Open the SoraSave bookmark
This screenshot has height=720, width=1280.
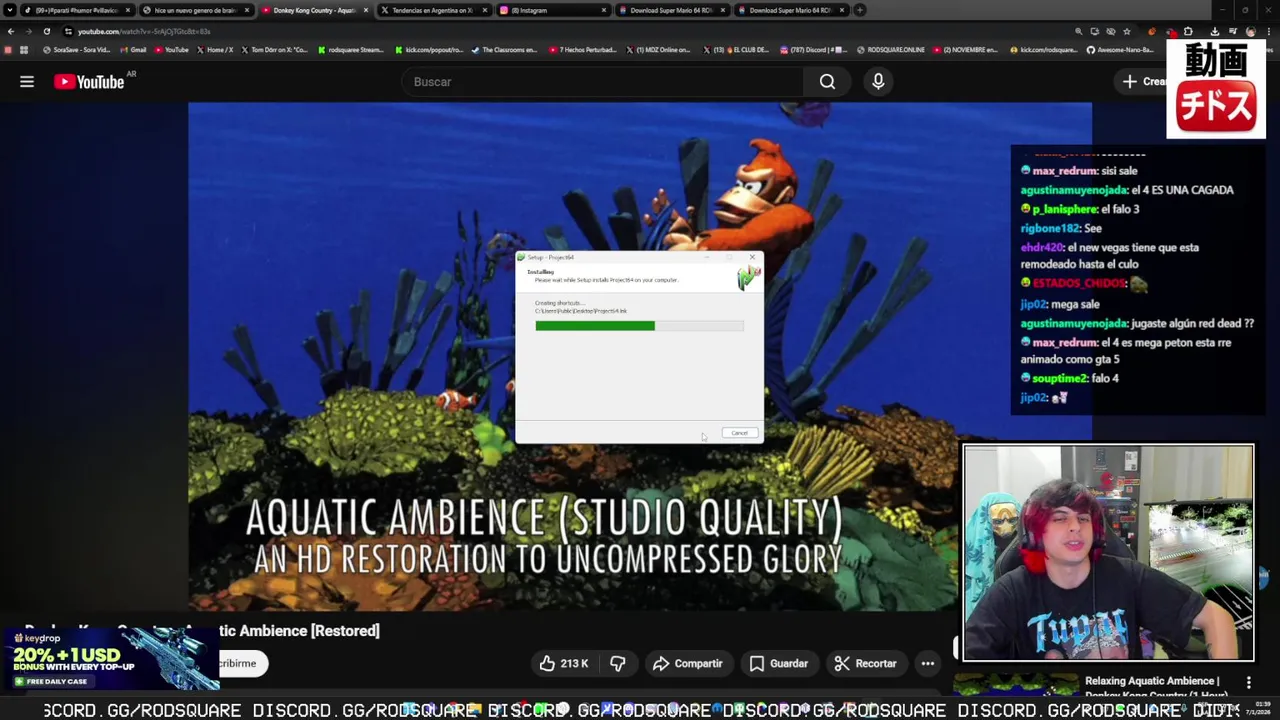point(77,49)
